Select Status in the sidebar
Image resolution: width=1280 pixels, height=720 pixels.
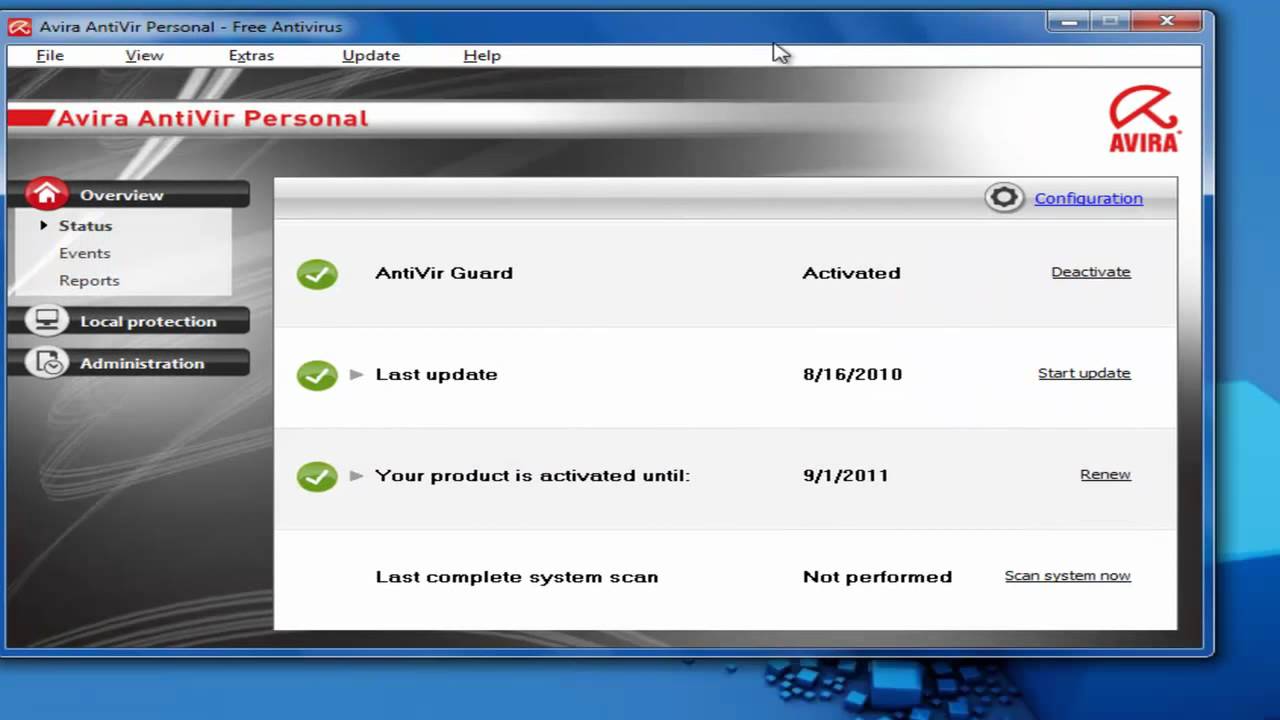point(85,226)
